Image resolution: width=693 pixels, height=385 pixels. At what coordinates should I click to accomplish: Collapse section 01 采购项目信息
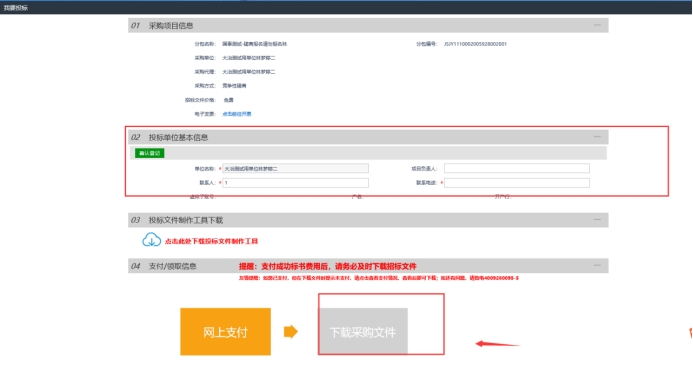click(x=597, y=25)
